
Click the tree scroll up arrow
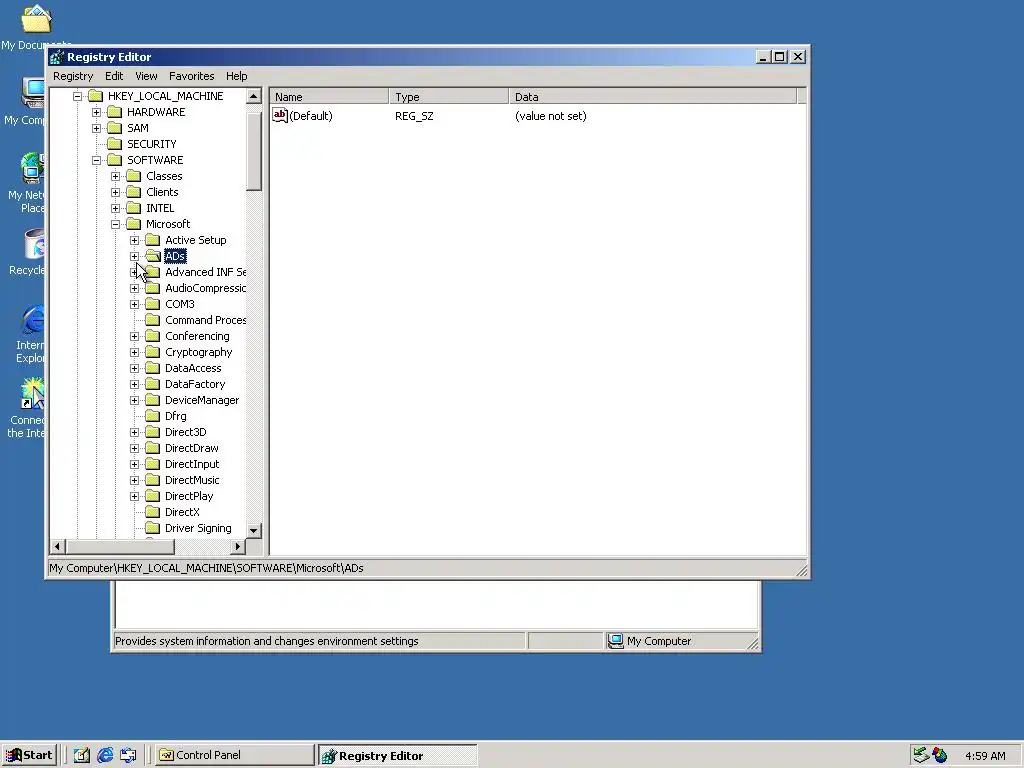point(254,97)
